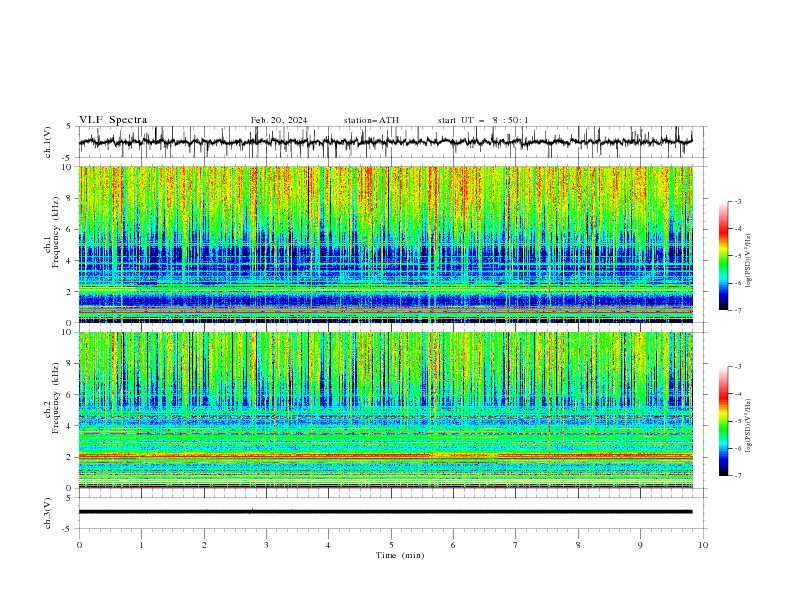The width and height of the screenshot is (792, 612).
Task: Click the lower PSD color scale bar
Action: point(723,421)
